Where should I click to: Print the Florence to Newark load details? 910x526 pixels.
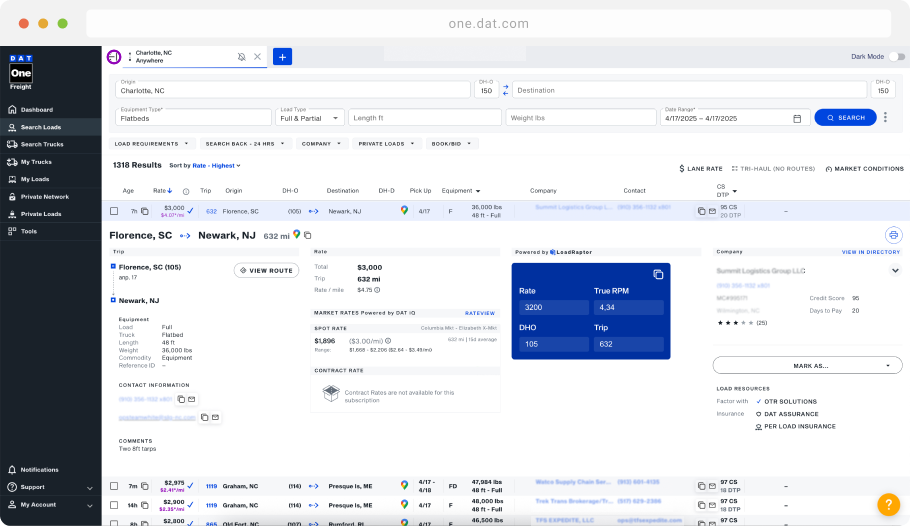893,235
